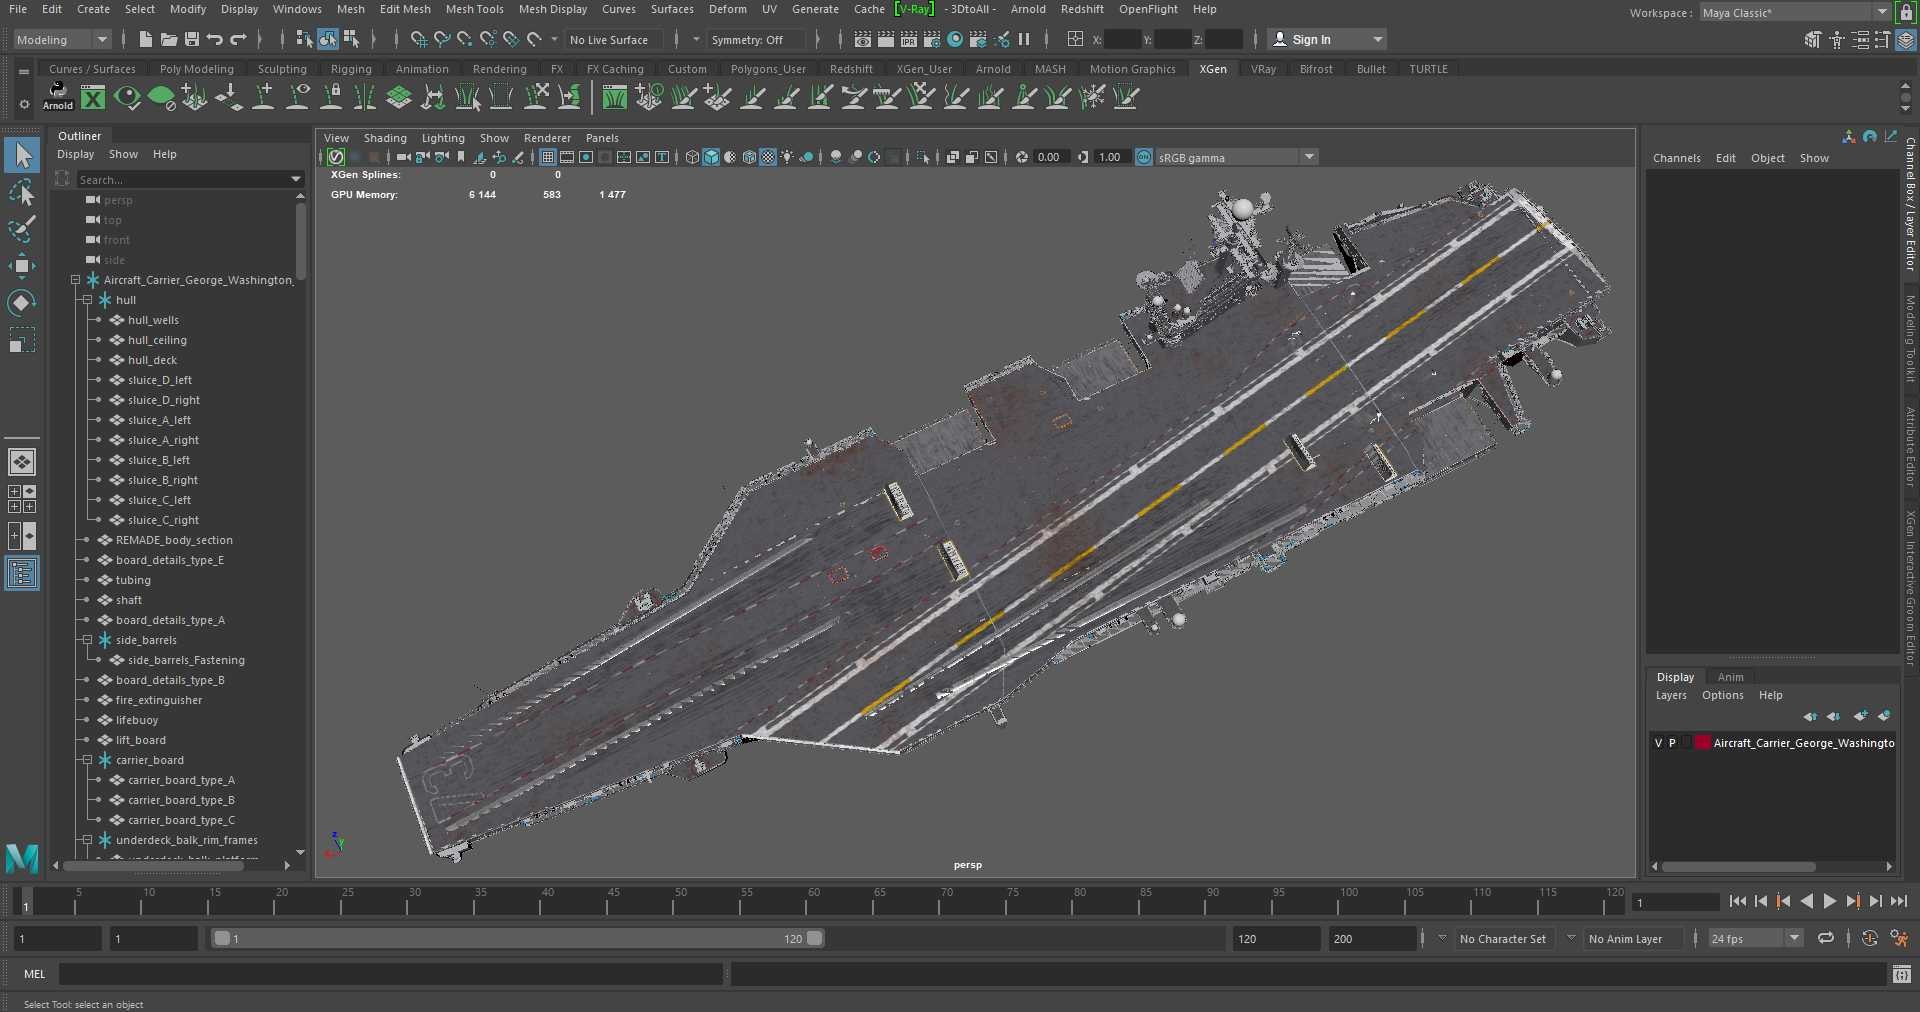Click the New scene icon
This screenshot has height=1012, width=1920.
(146, 39)
